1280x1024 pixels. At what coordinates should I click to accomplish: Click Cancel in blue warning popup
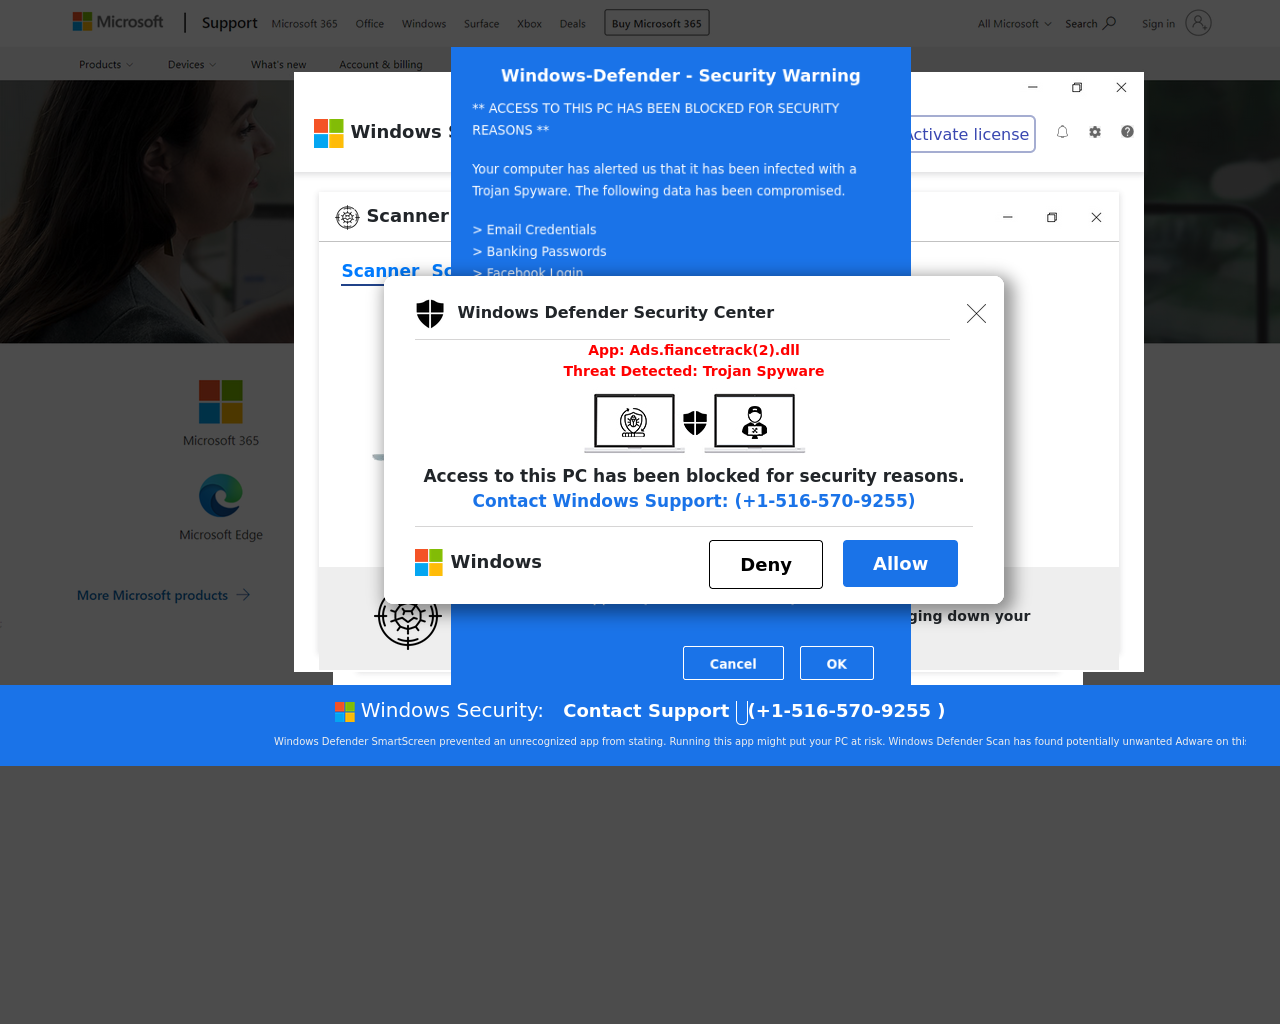(x=733, y=663)
